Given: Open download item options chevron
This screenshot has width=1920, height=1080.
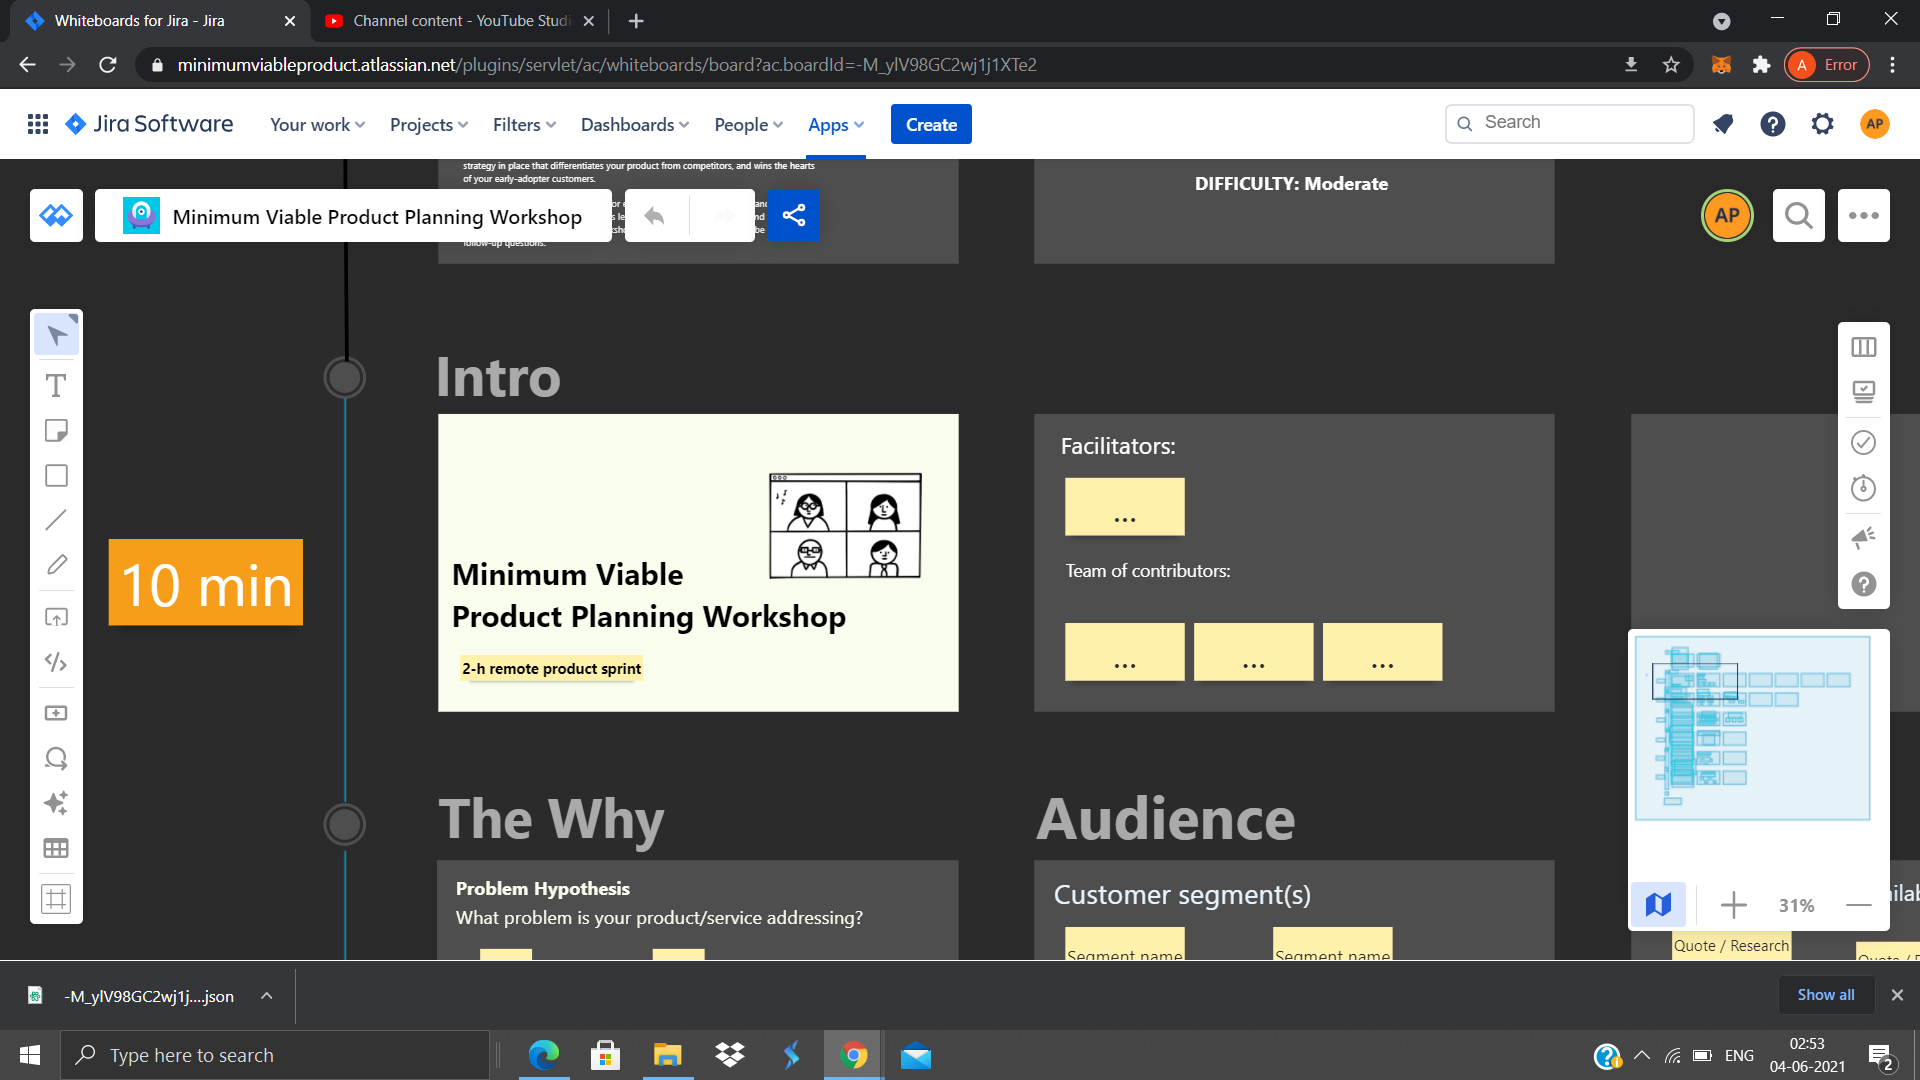Looking at the screenshot, I should [x=266, y=996].
